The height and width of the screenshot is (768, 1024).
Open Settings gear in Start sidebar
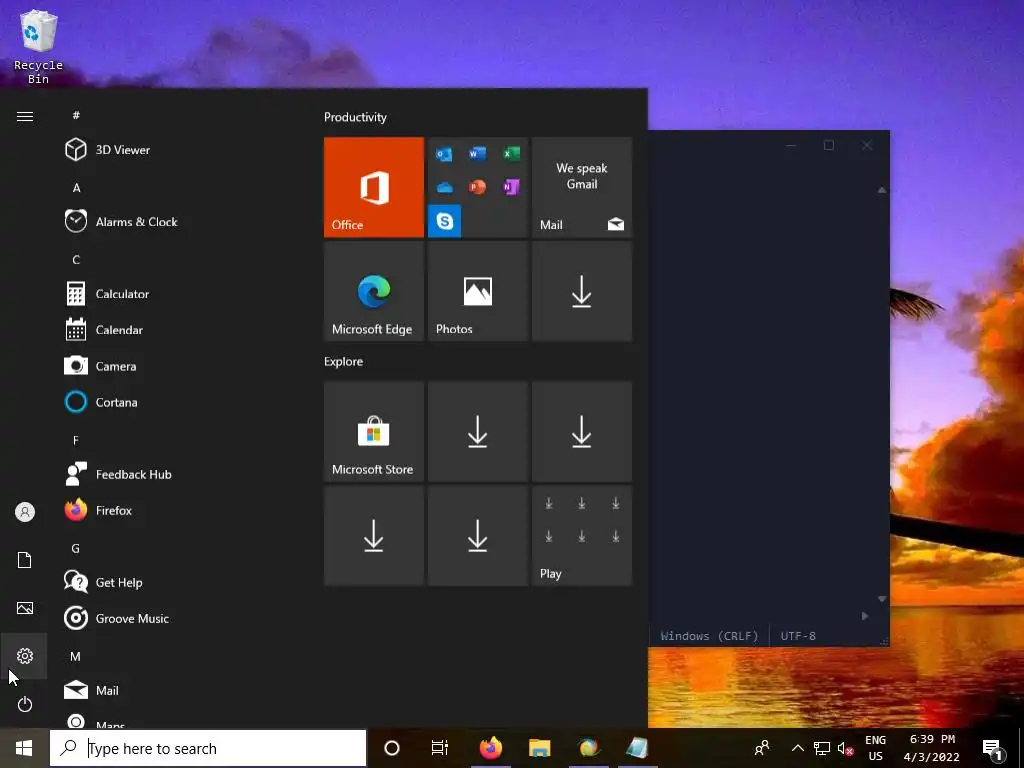tap(25, 656)
